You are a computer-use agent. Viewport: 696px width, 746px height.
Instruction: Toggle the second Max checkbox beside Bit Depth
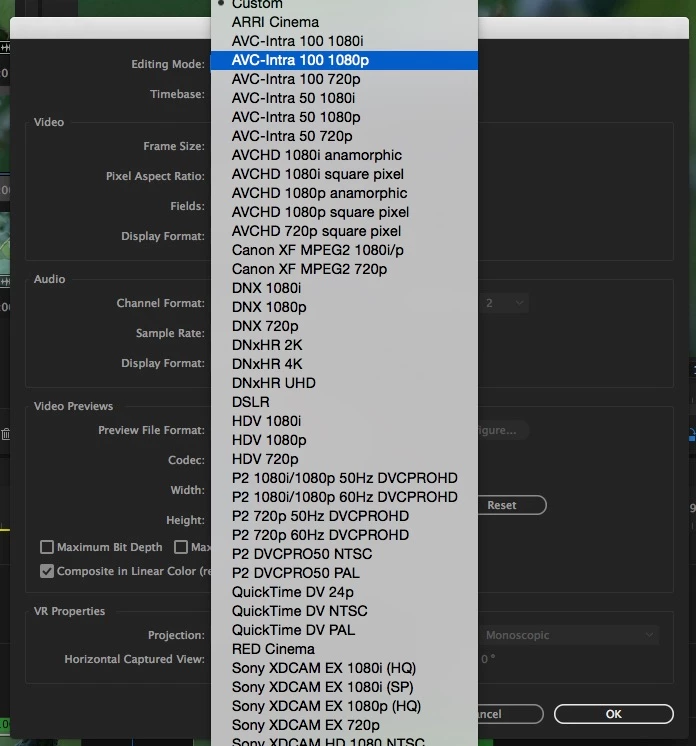(181, 547)
